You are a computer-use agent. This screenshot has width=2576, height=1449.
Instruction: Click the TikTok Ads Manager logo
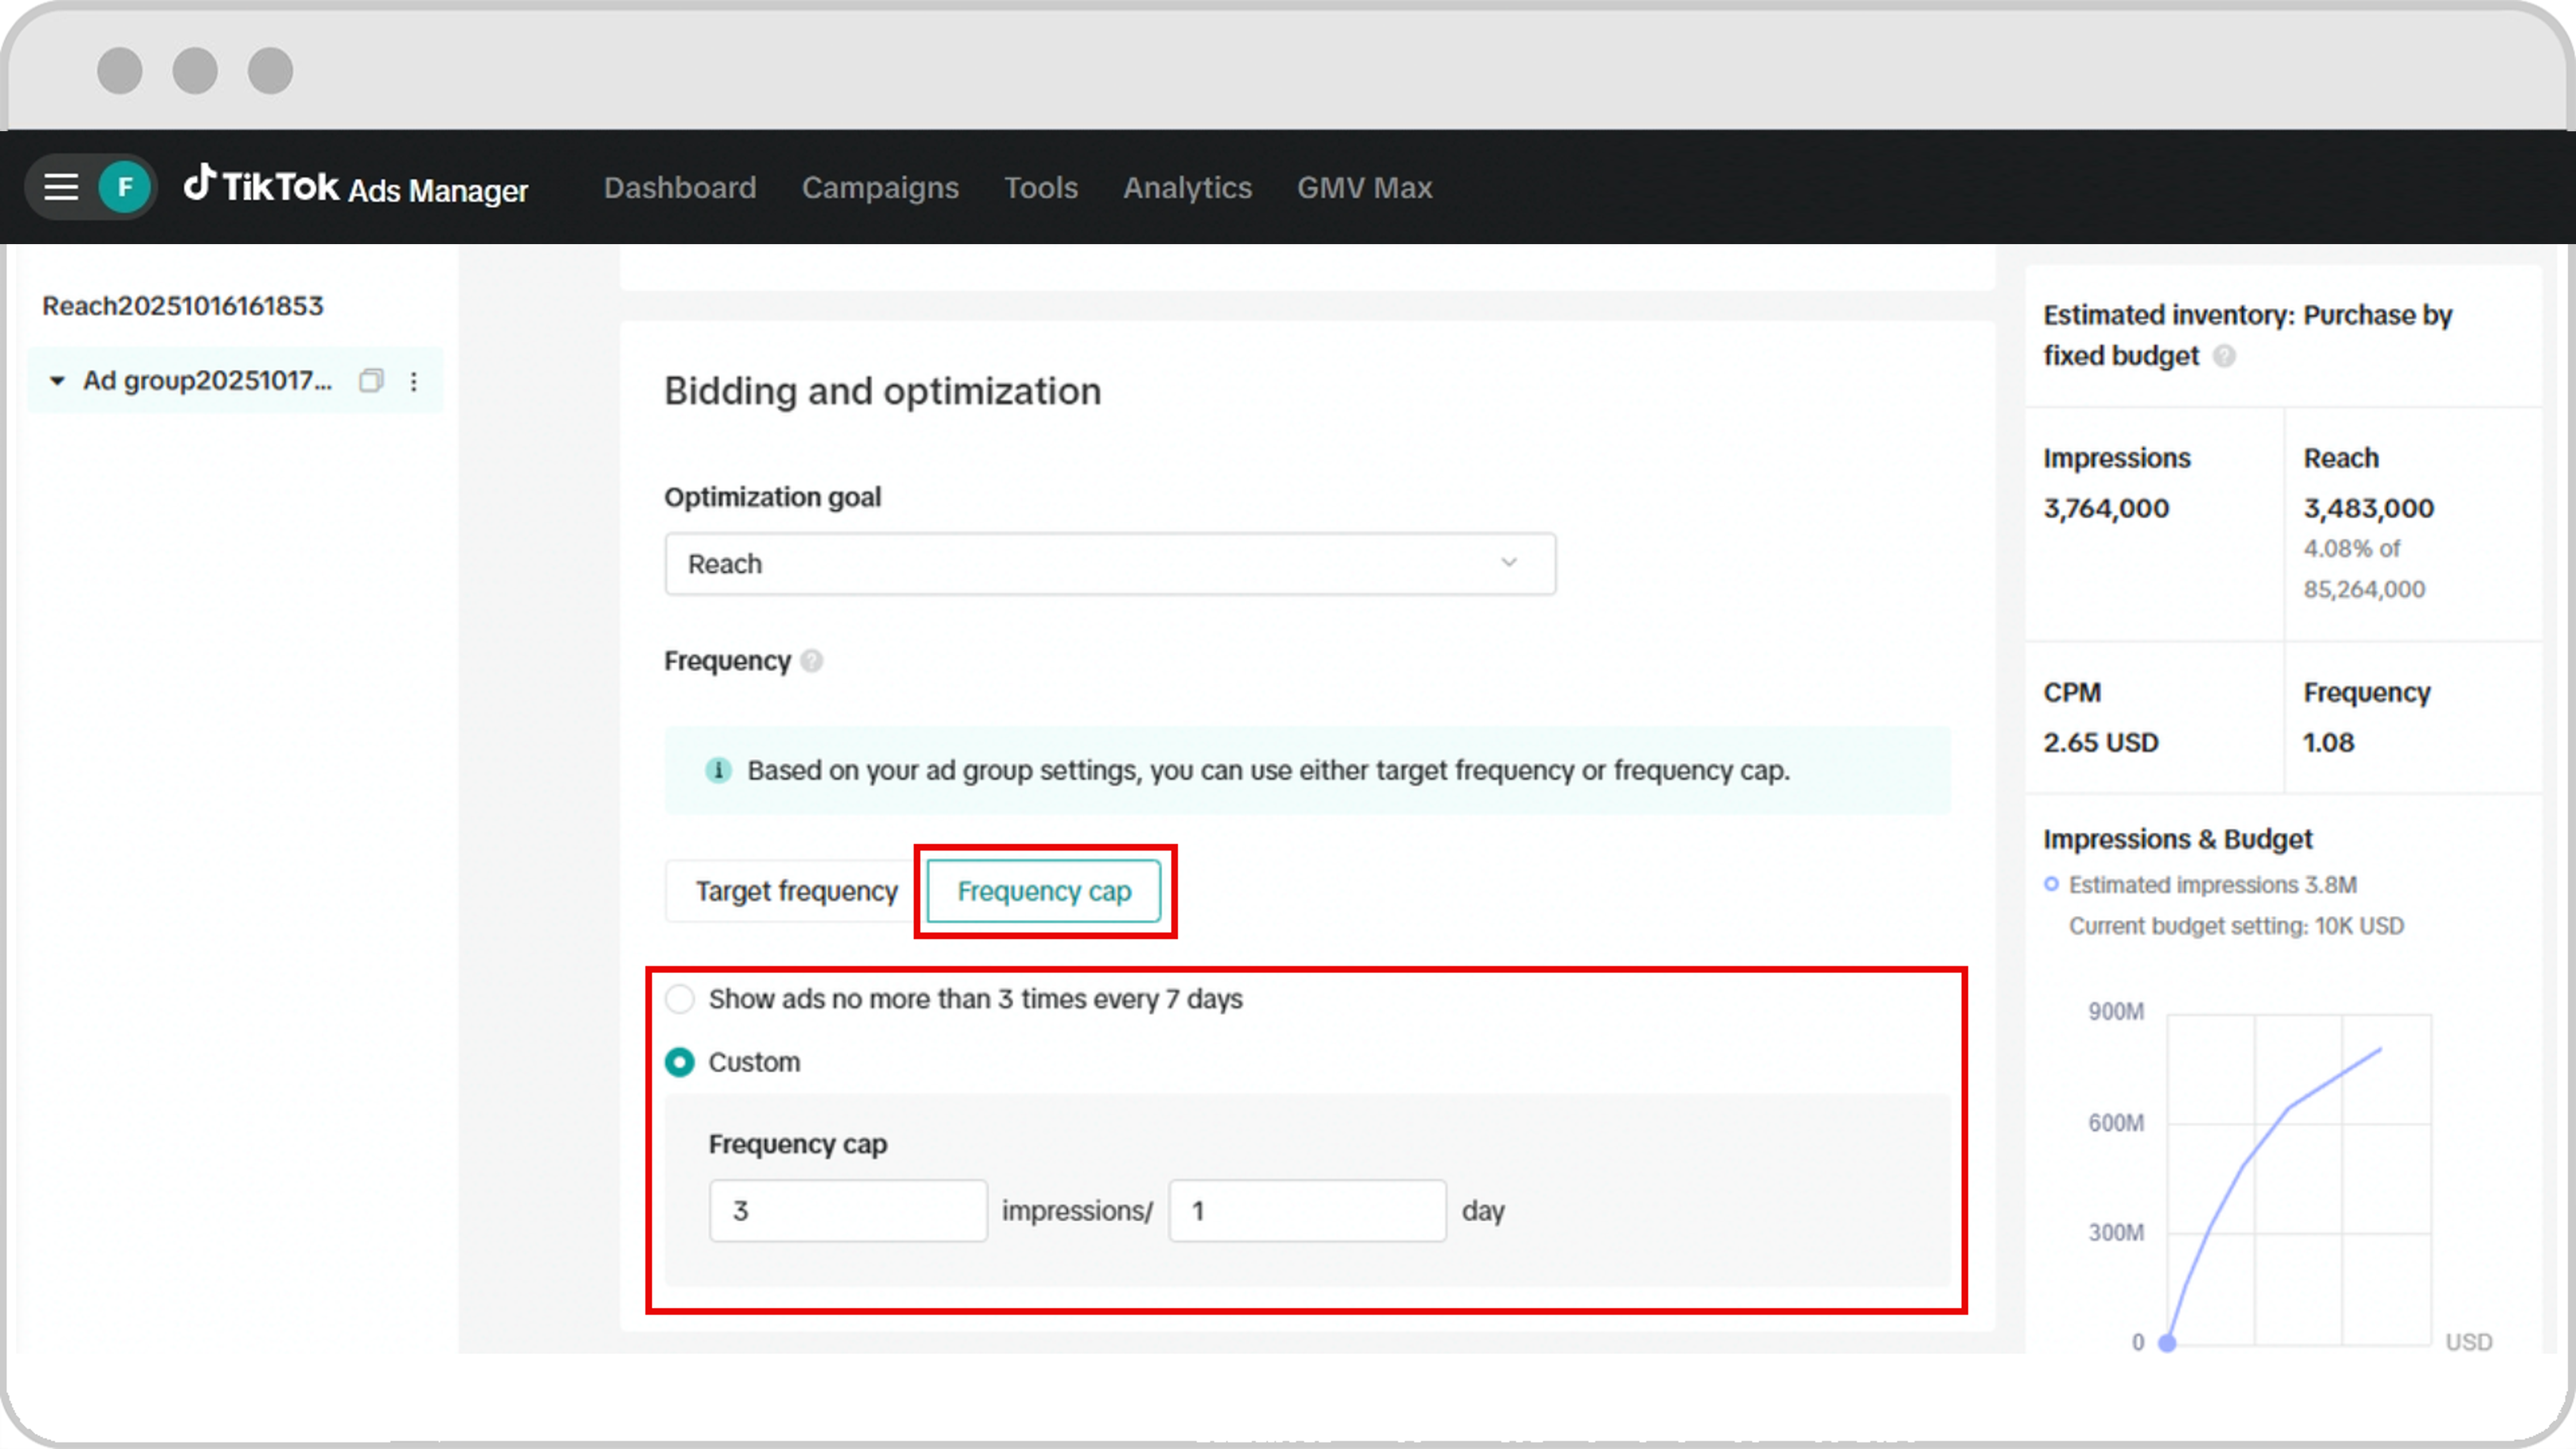(x=355, y=187)
